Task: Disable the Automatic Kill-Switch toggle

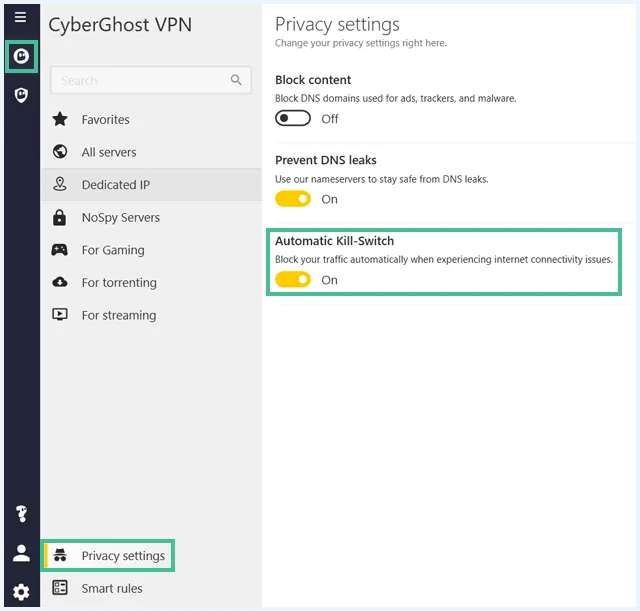Action: [x=293, y=280]
